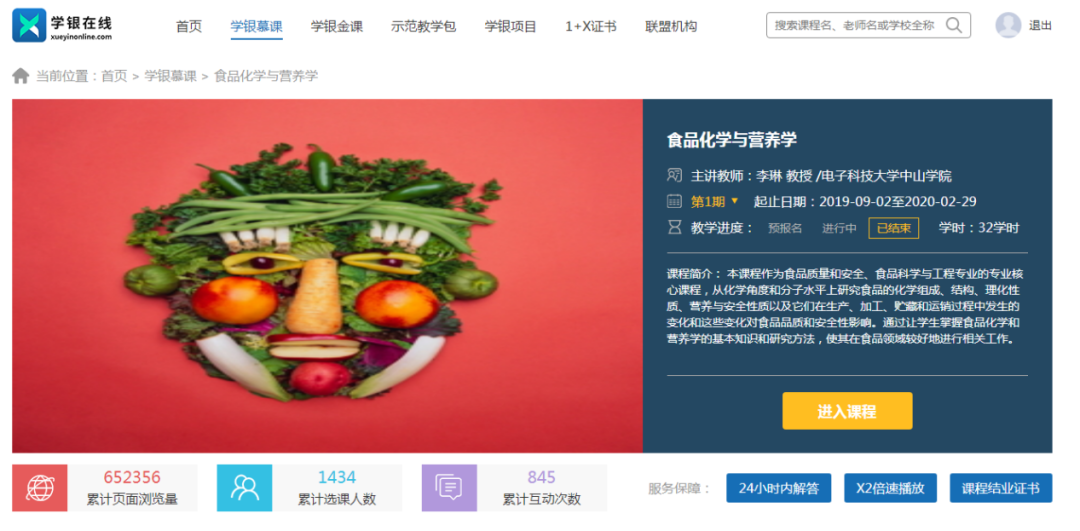Click the 进入课程 button
The width and height of the screenshot is (1080, 531).
847,411
